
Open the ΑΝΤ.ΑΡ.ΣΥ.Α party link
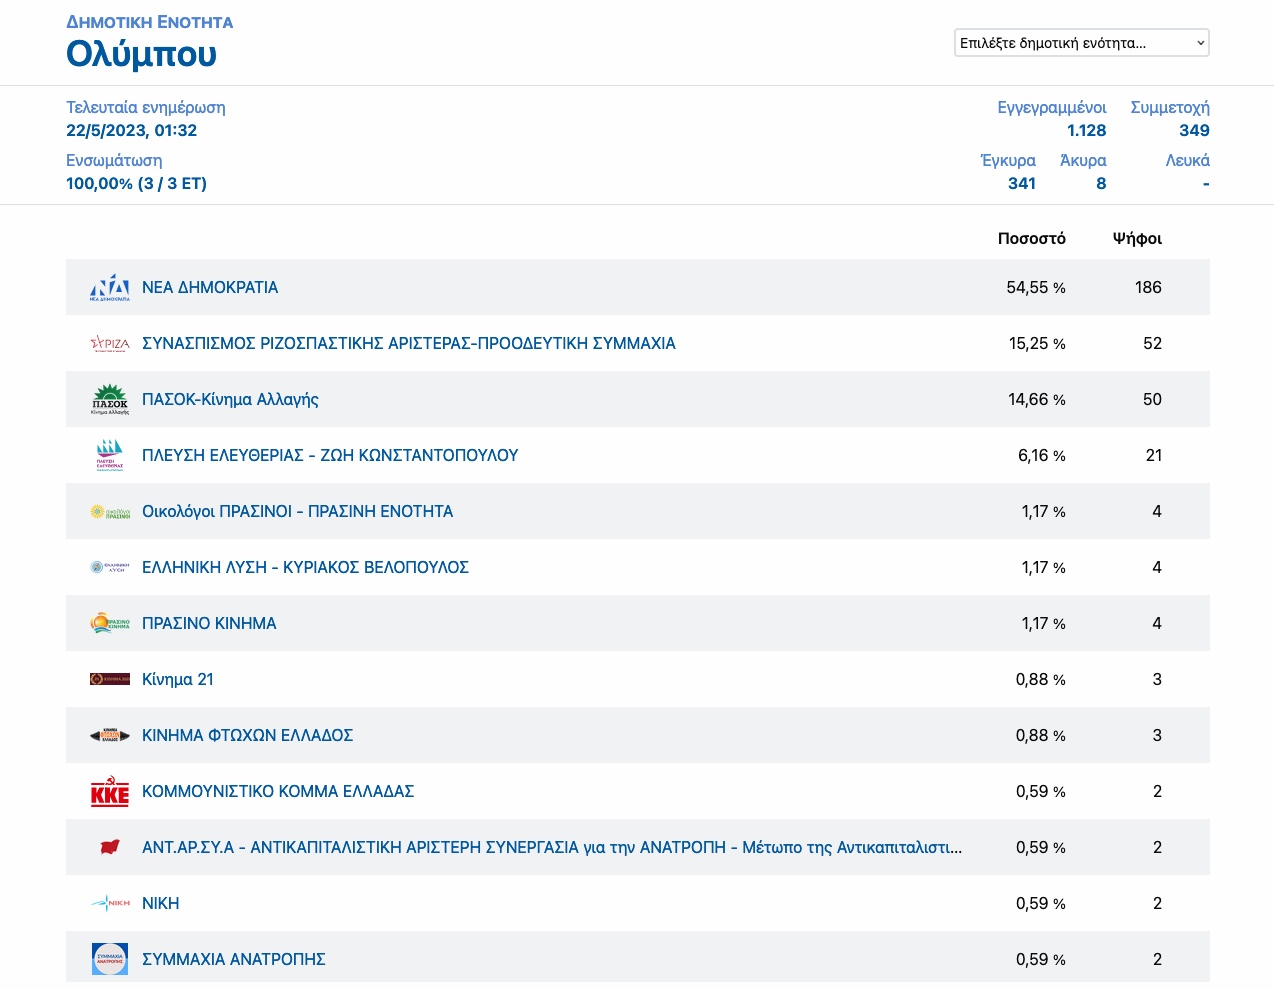[552, 847]
